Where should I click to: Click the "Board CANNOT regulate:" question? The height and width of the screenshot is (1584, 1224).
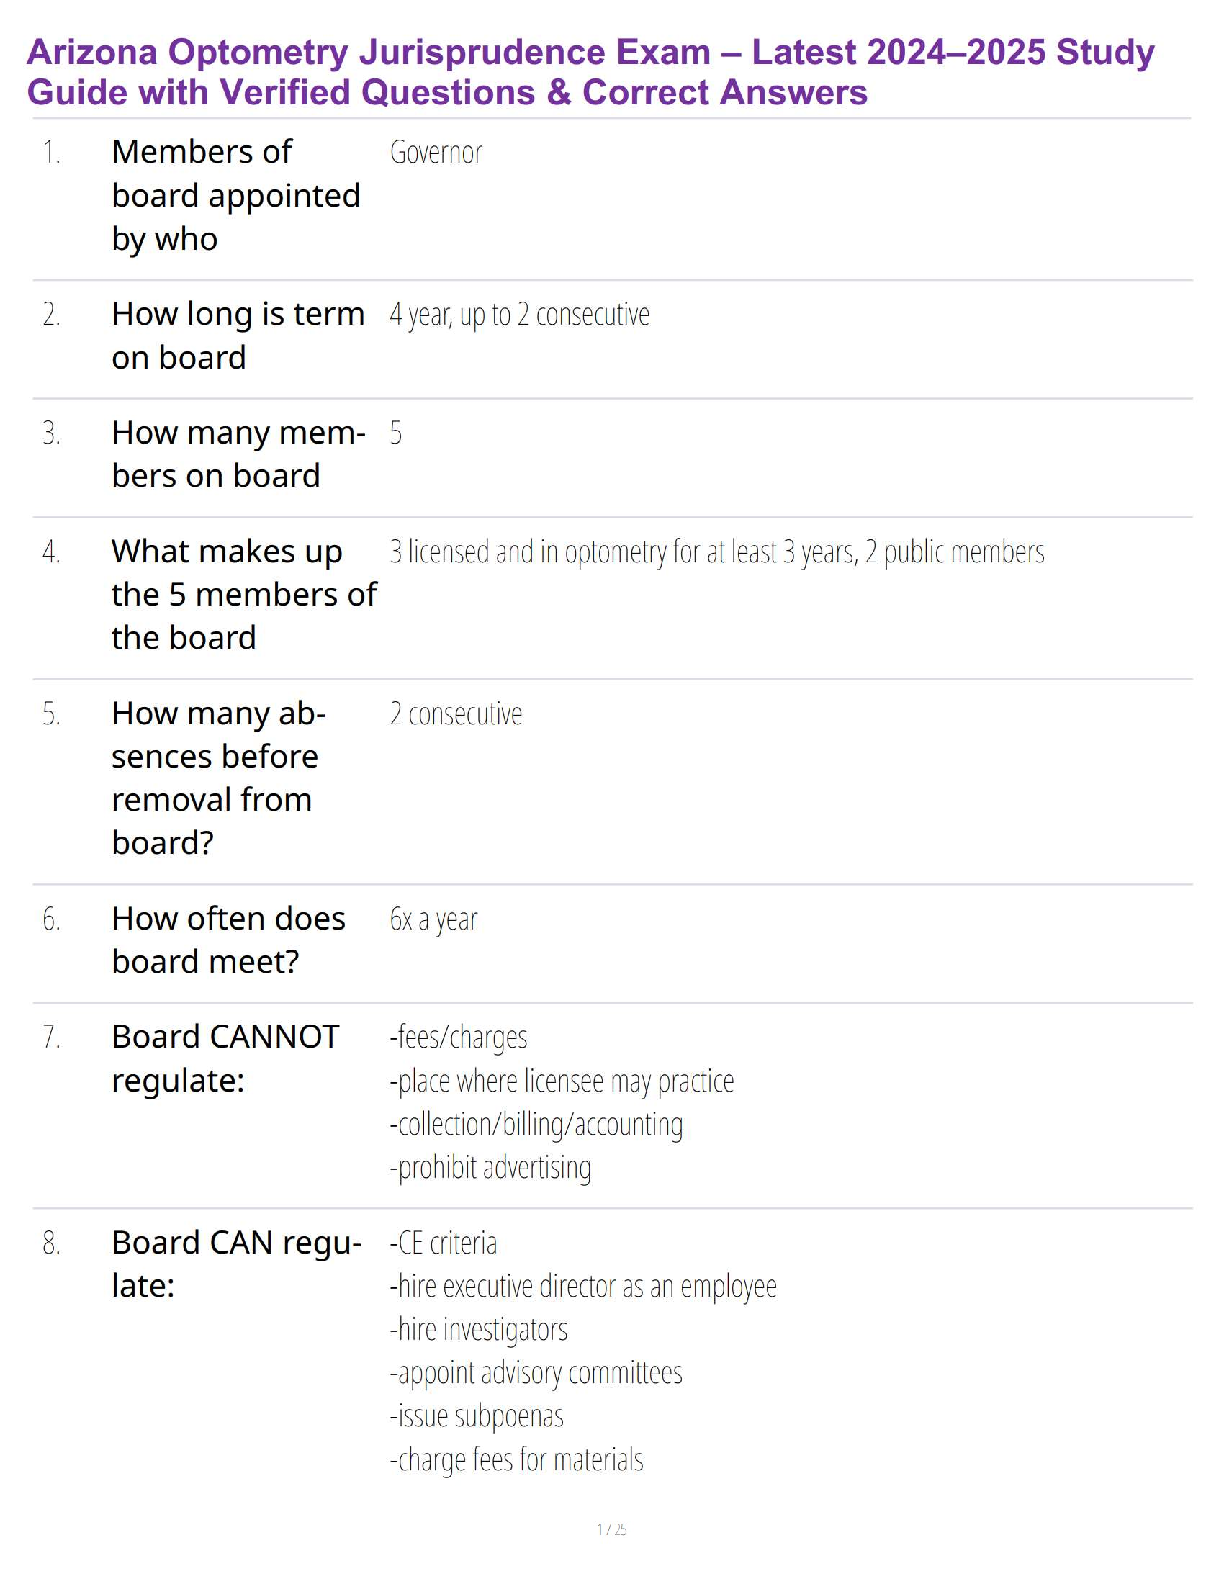point(225,1058)
